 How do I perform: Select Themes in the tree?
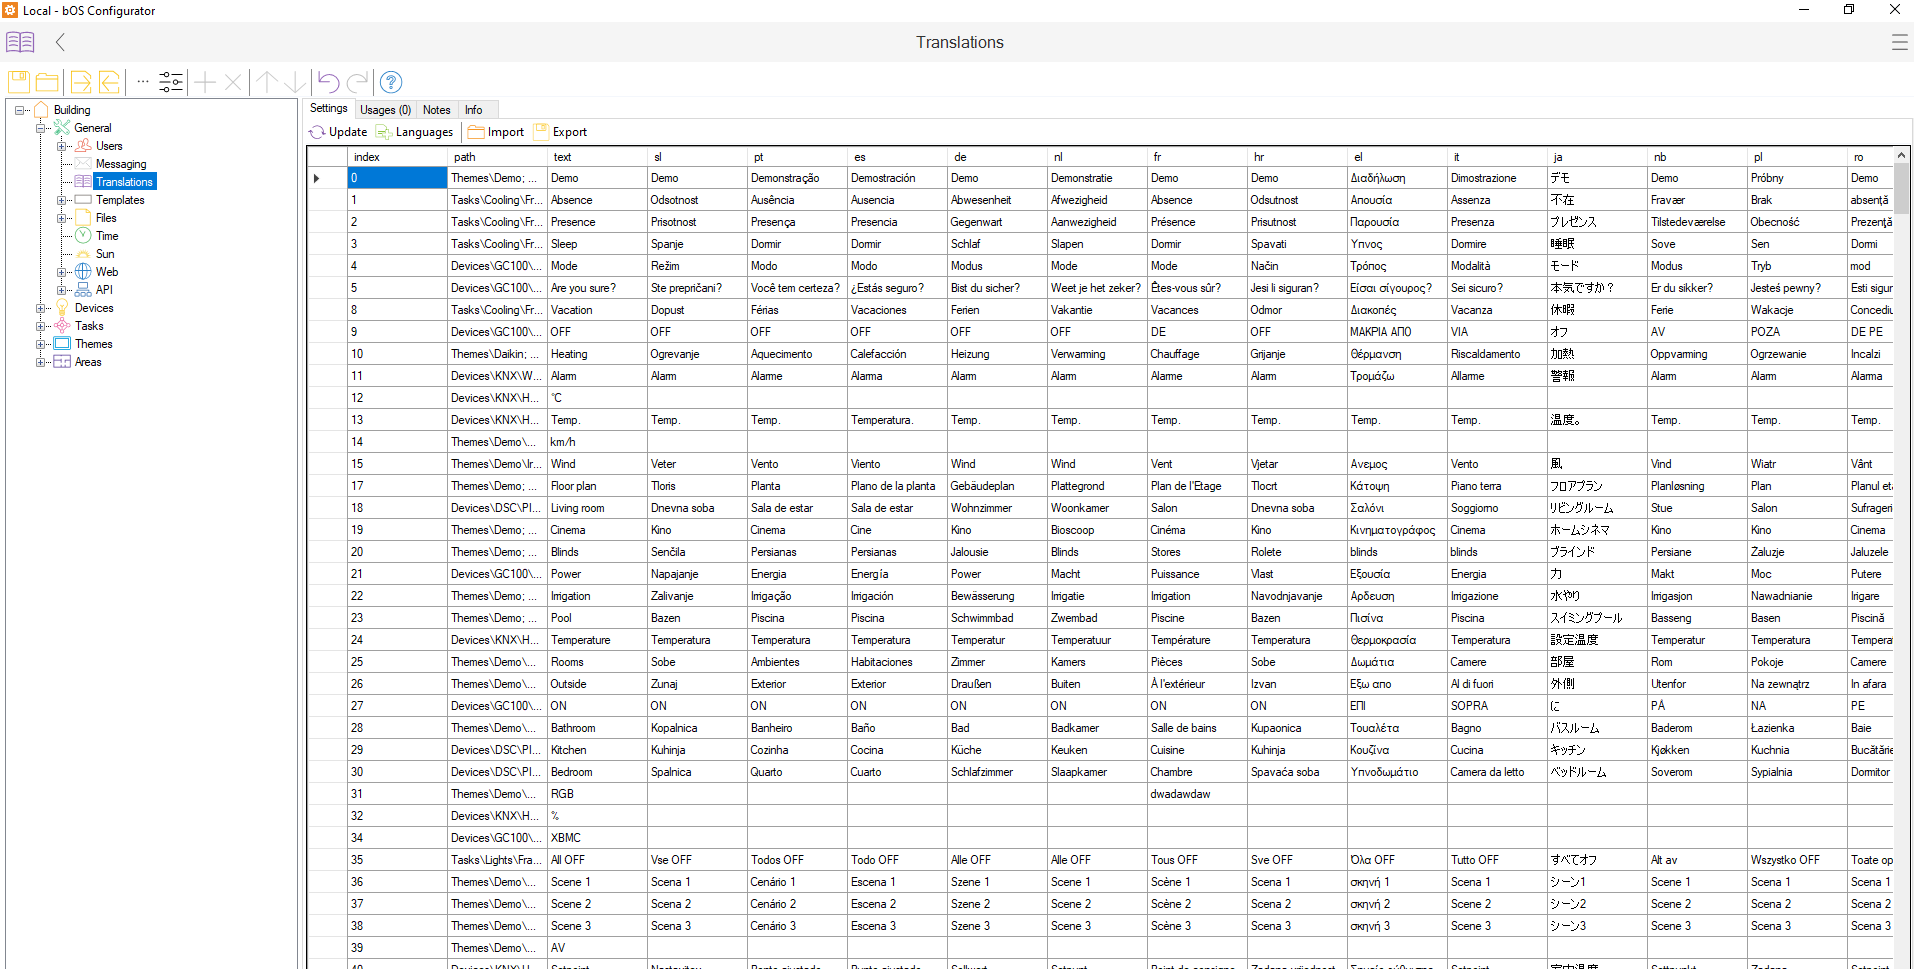pos(94,344)
